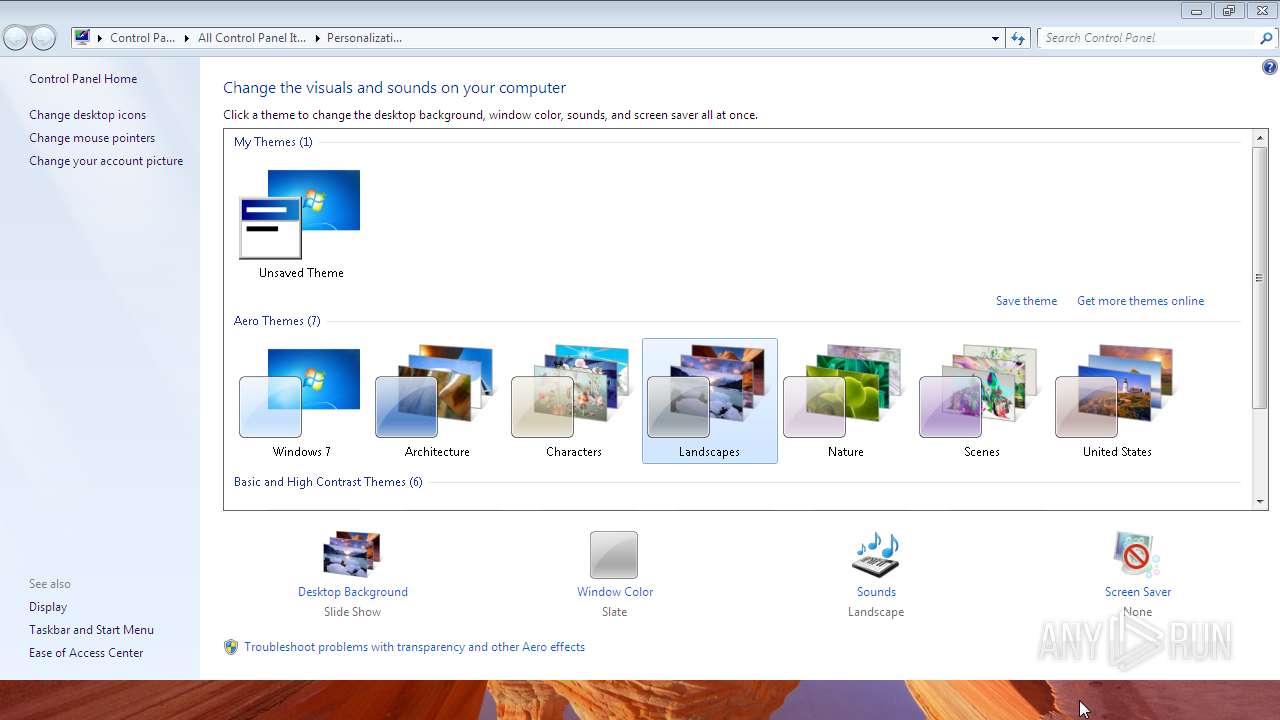
Task: Click the Aero Themes (7) group header
Action: click(x=277, y=321)
